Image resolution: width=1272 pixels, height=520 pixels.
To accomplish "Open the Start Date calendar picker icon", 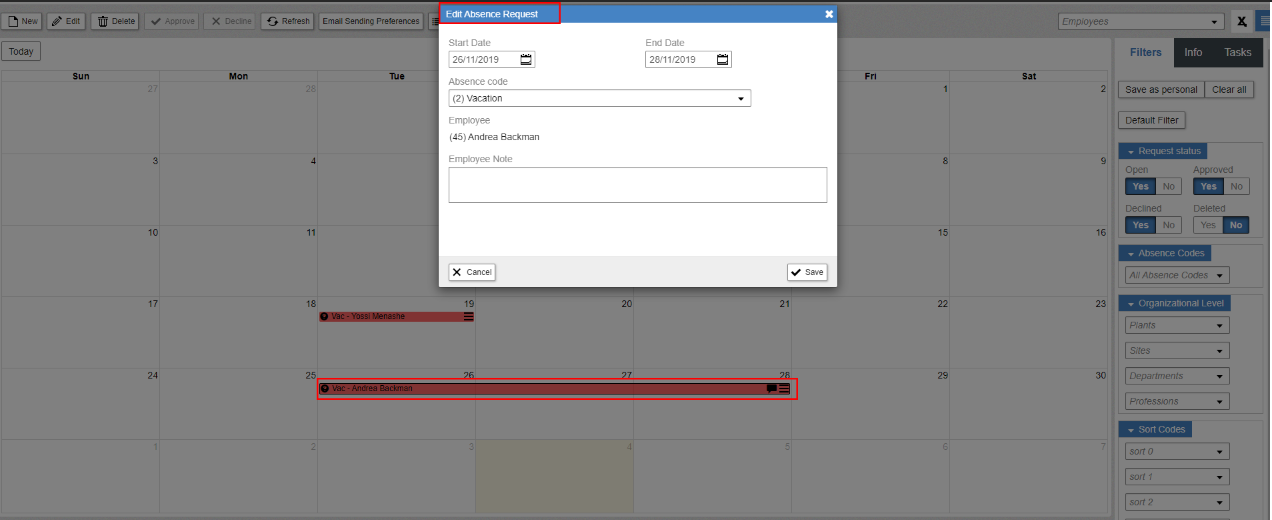I will tap(525, 60).
